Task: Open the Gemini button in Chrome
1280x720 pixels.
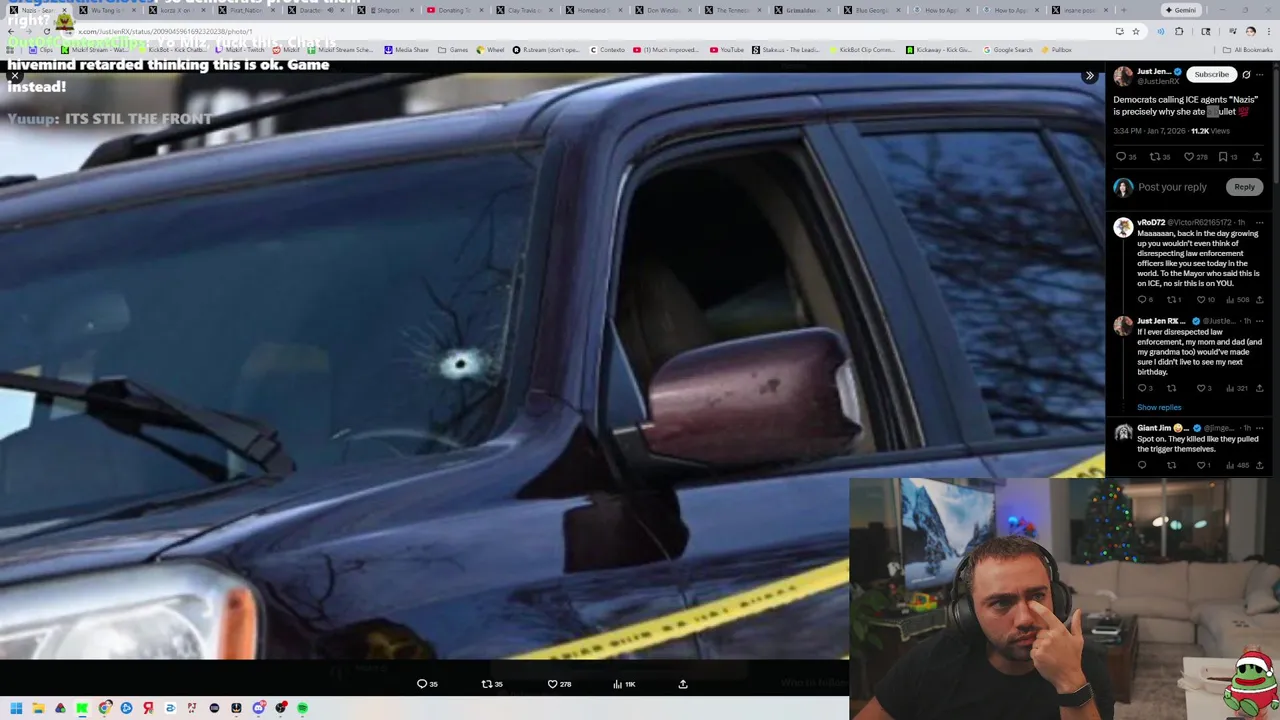Action: pyautogui.click(x=1181, y=10)
